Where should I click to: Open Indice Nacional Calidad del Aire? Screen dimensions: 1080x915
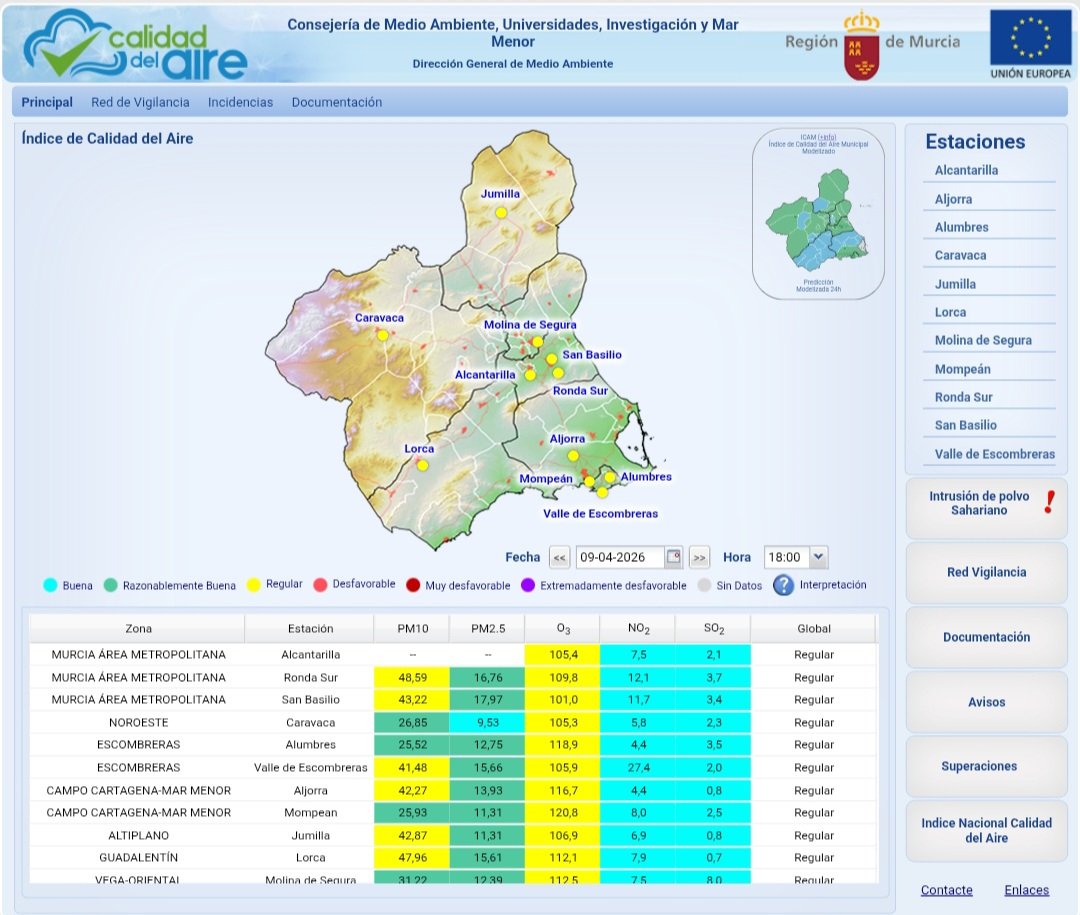pyautogui.click(x=986, y=830)
